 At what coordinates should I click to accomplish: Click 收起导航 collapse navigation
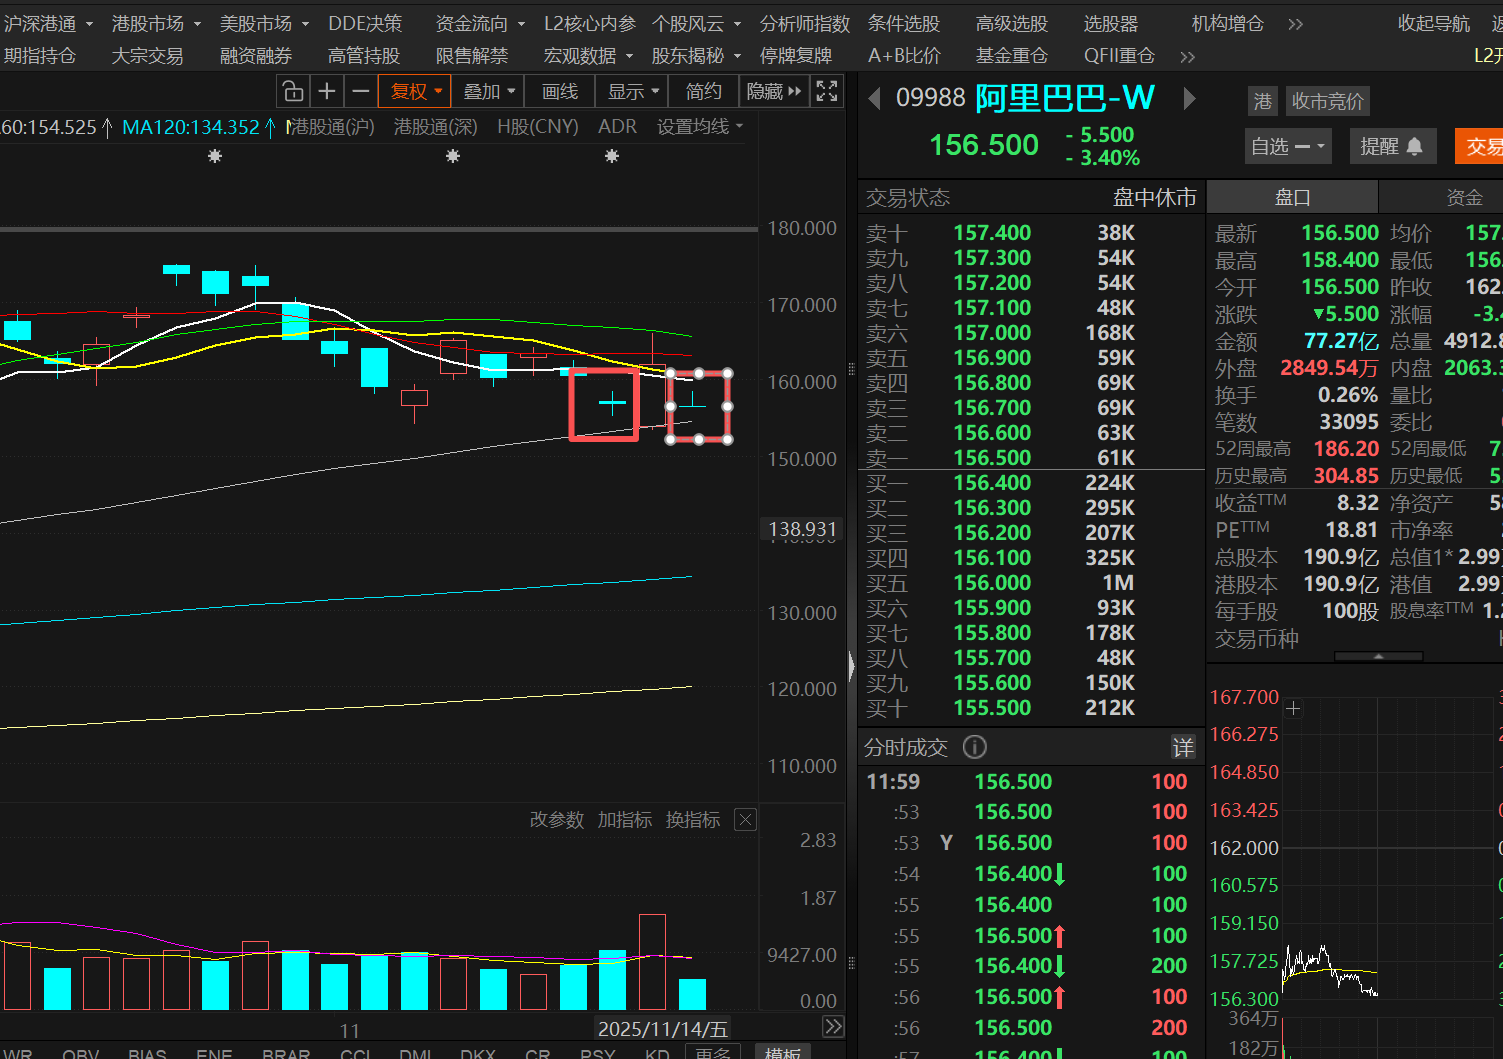pyautogui.click(x=1434, y=24)
